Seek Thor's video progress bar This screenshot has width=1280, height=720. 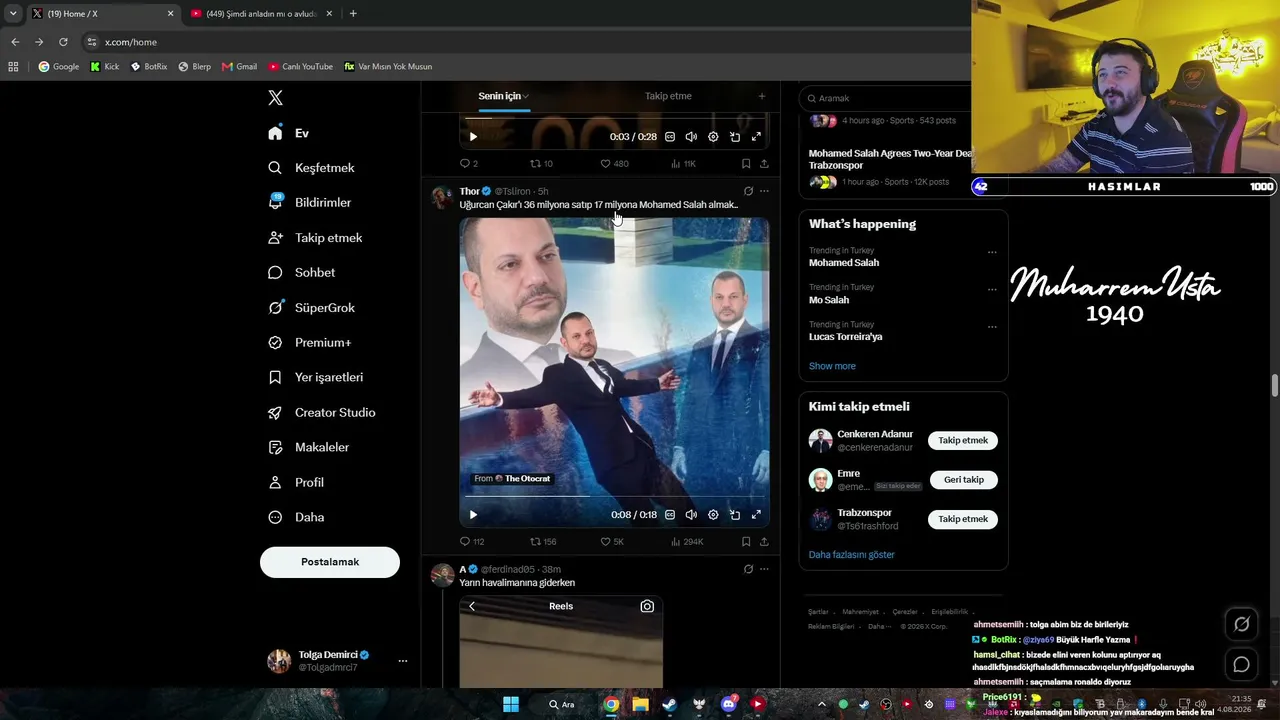tap(615, 496)
